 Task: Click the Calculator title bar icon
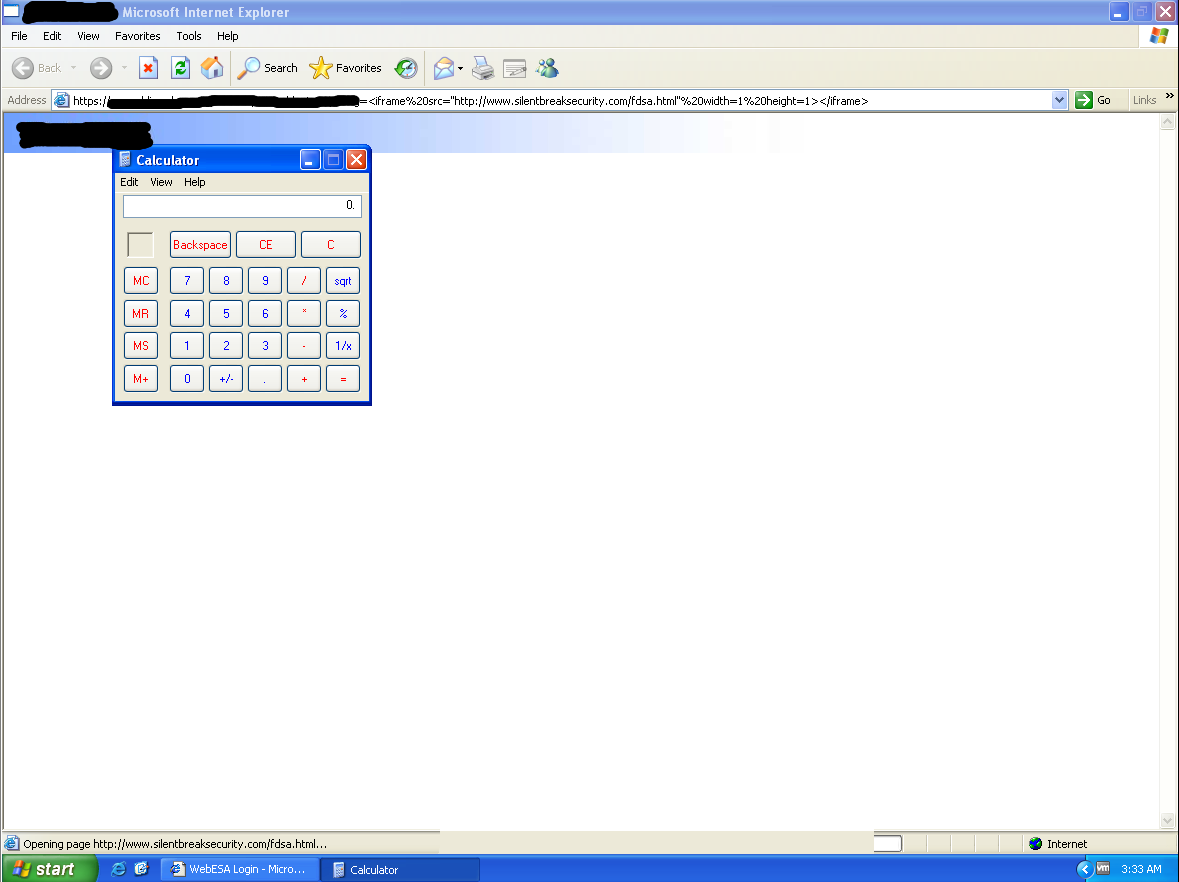tap(126, 159)
